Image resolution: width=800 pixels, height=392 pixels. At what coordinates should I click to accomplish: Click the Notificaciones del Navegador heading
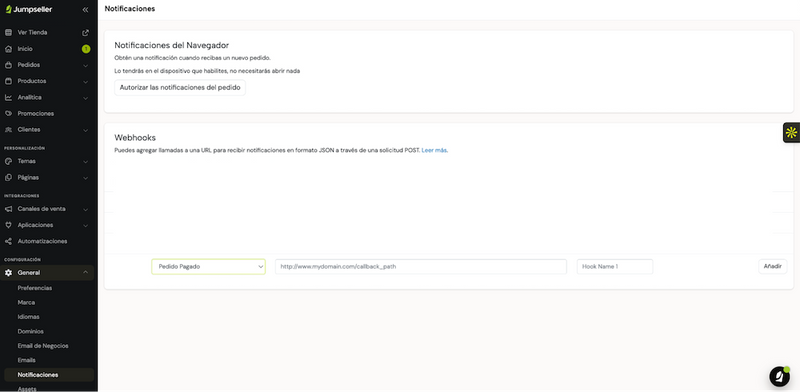tap(171, 45)
